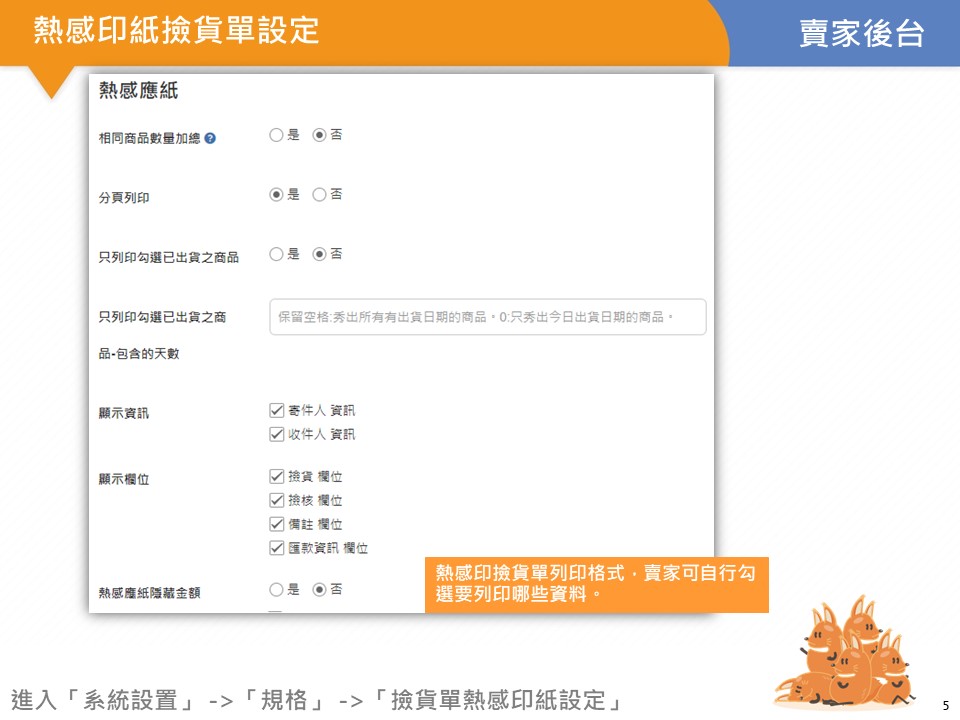Set 只列印勾選已出貨之商品 to 是
The image size is (960, 720).
point(277,254)
